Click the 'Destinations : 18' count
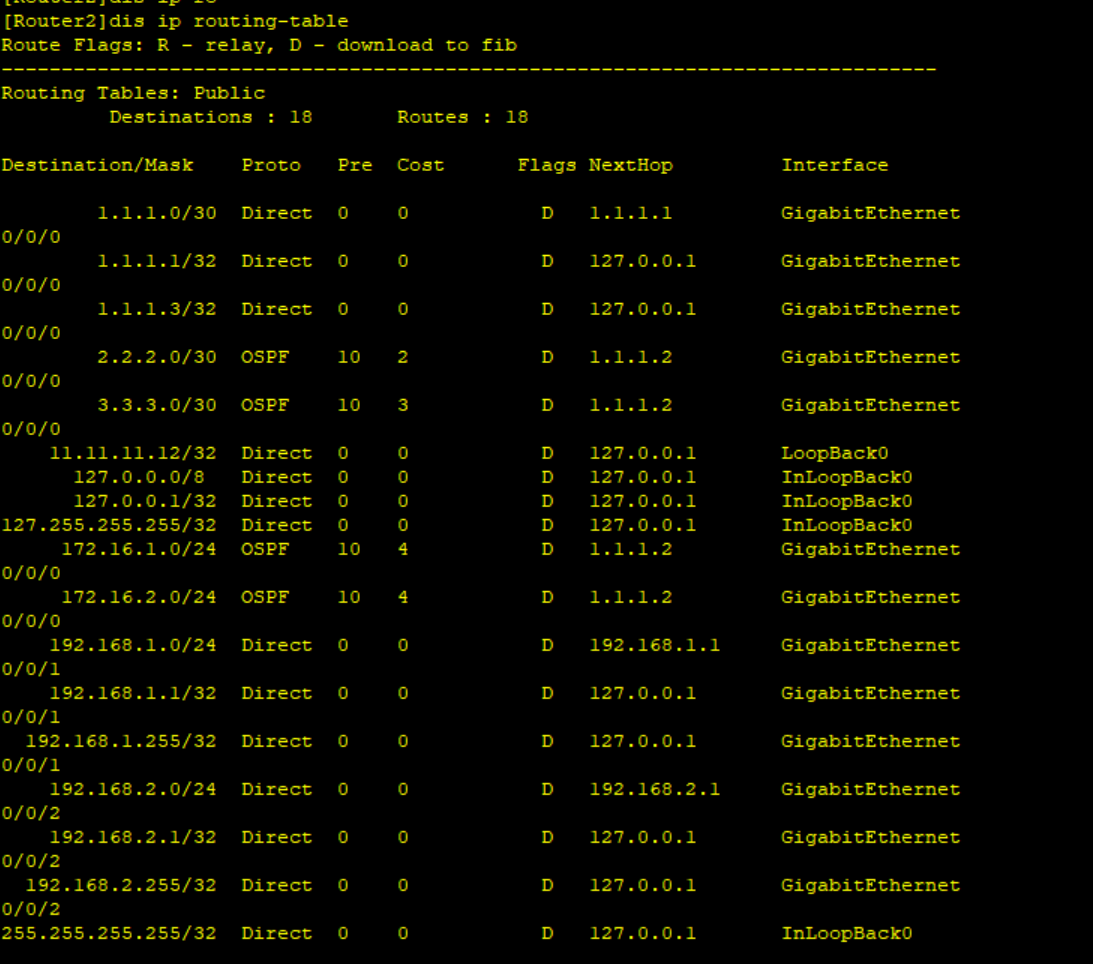 tap(210, 117)
